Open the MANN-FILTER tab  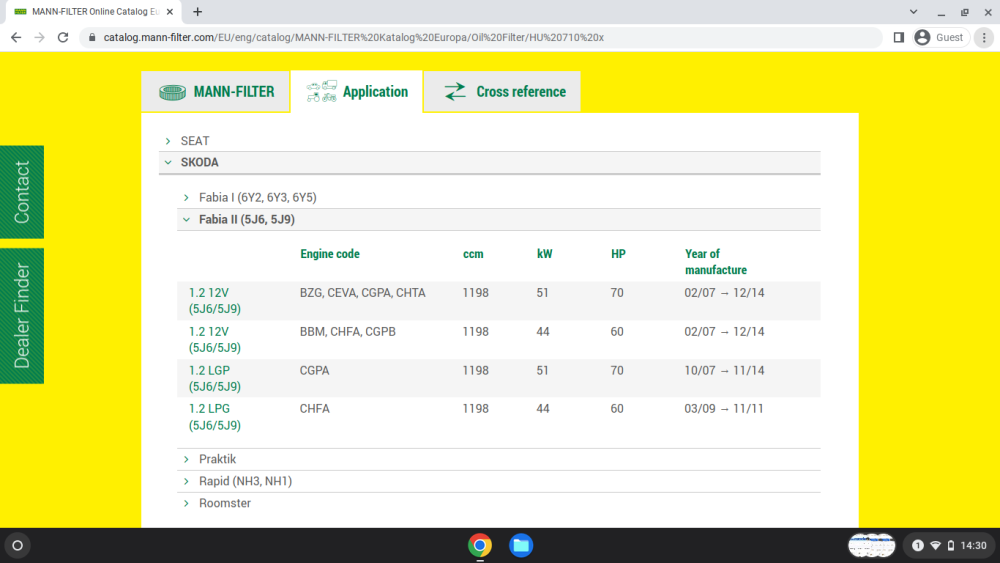[216, 92]
